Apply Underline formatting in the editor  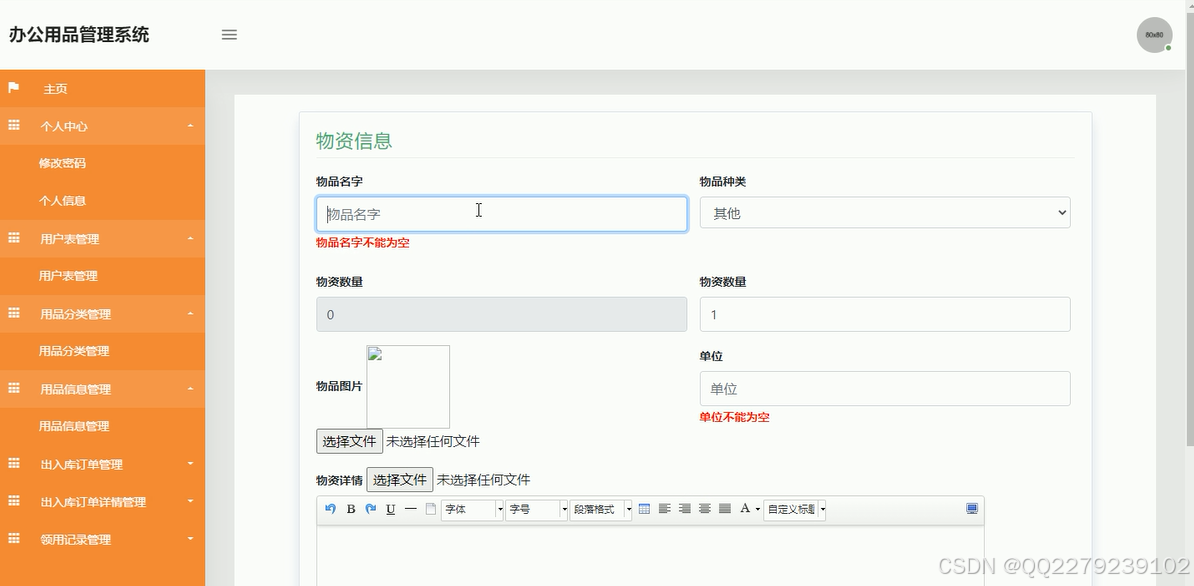coord(390,509)
